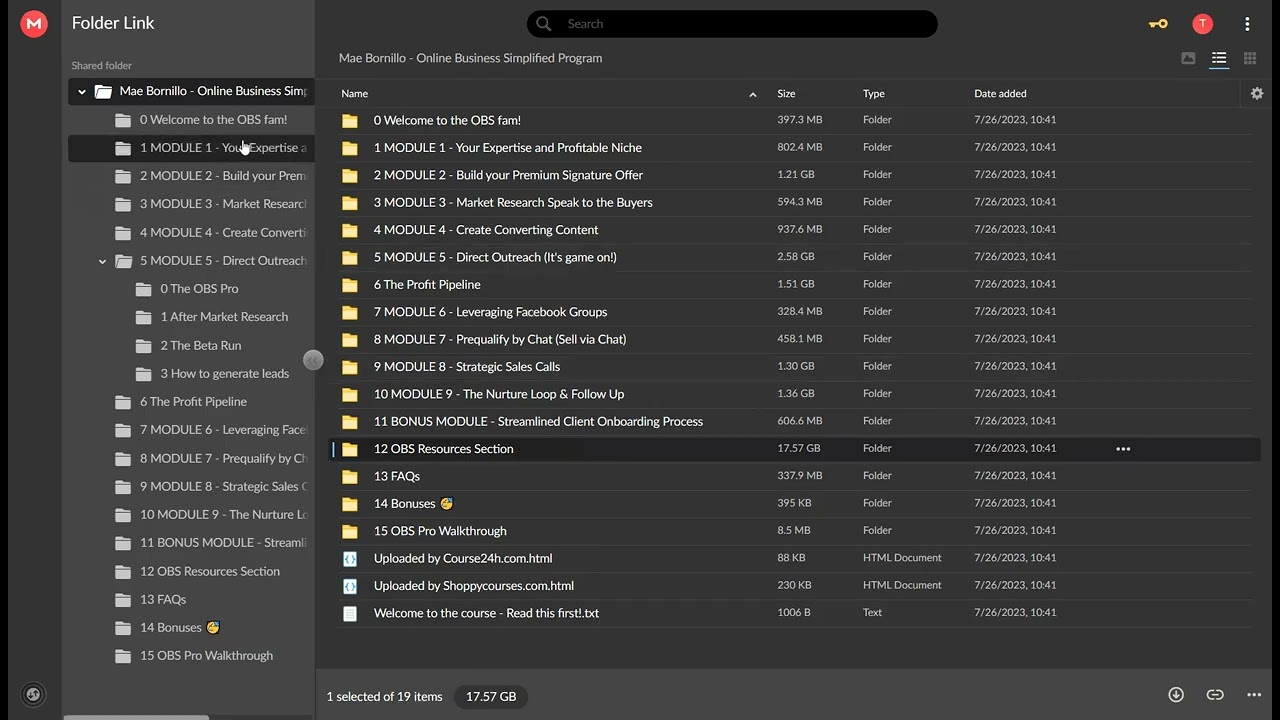
Task: Open 2 MODULE 2 - Build your Premium row
Action: 796,175
